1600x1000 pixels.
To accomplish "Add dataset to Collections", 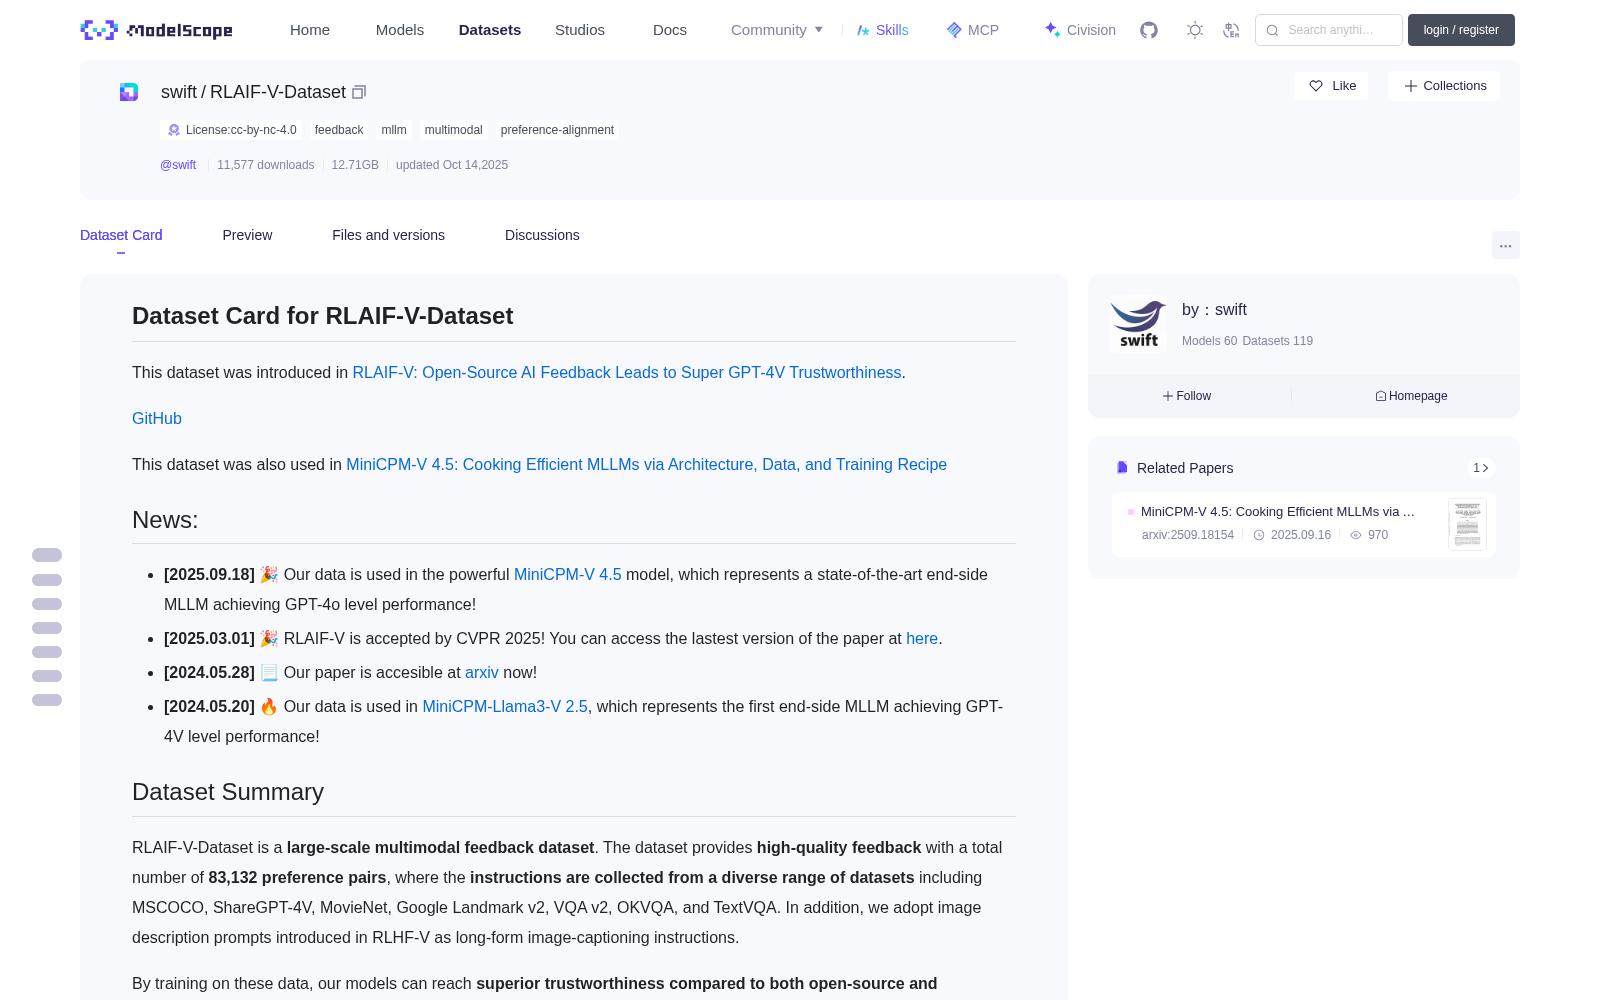I will [x=1444, y=86].
